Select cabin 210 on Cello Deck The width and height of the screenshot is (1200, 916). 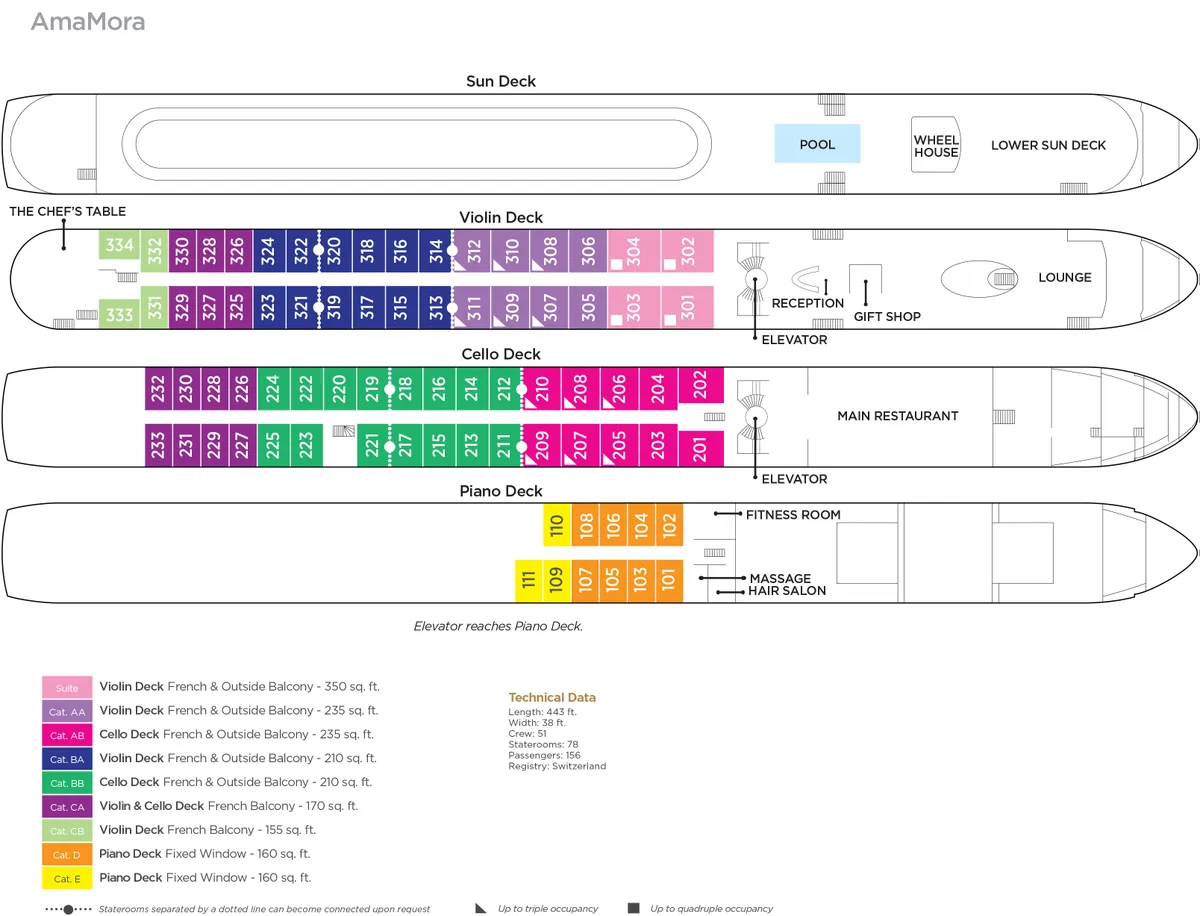pyautogui.click(x=542, y=388)
